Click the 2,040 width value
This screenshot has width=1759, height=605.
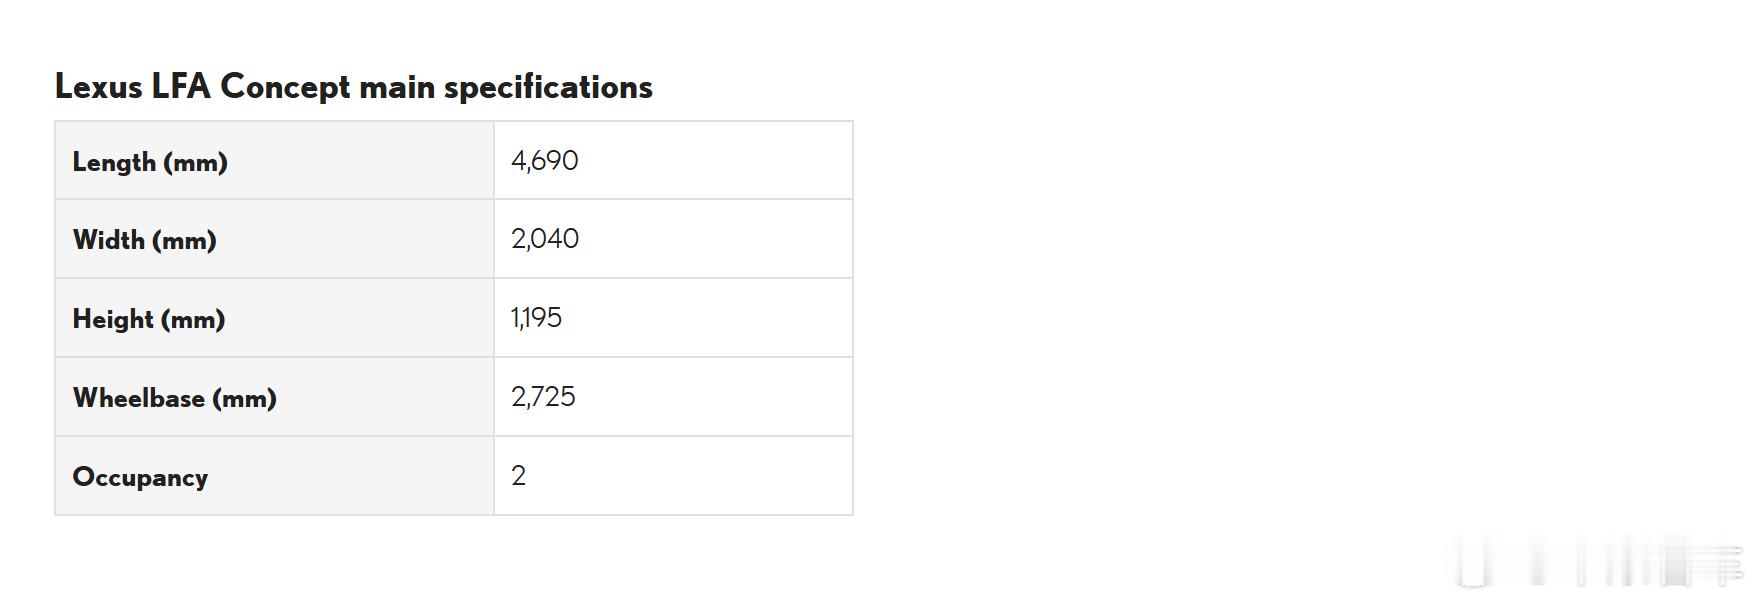pos(545,239)
